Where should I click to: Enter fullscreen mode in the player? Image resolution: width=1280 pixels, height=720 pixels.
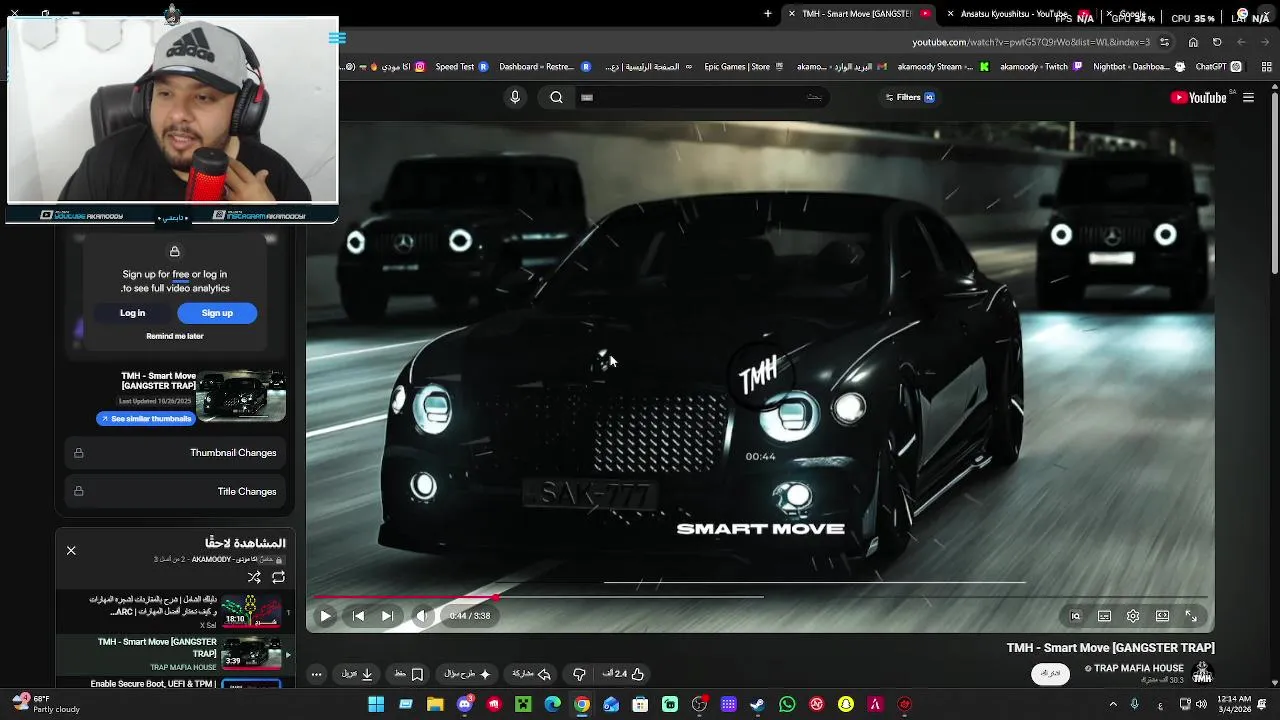coord(1191,616)
